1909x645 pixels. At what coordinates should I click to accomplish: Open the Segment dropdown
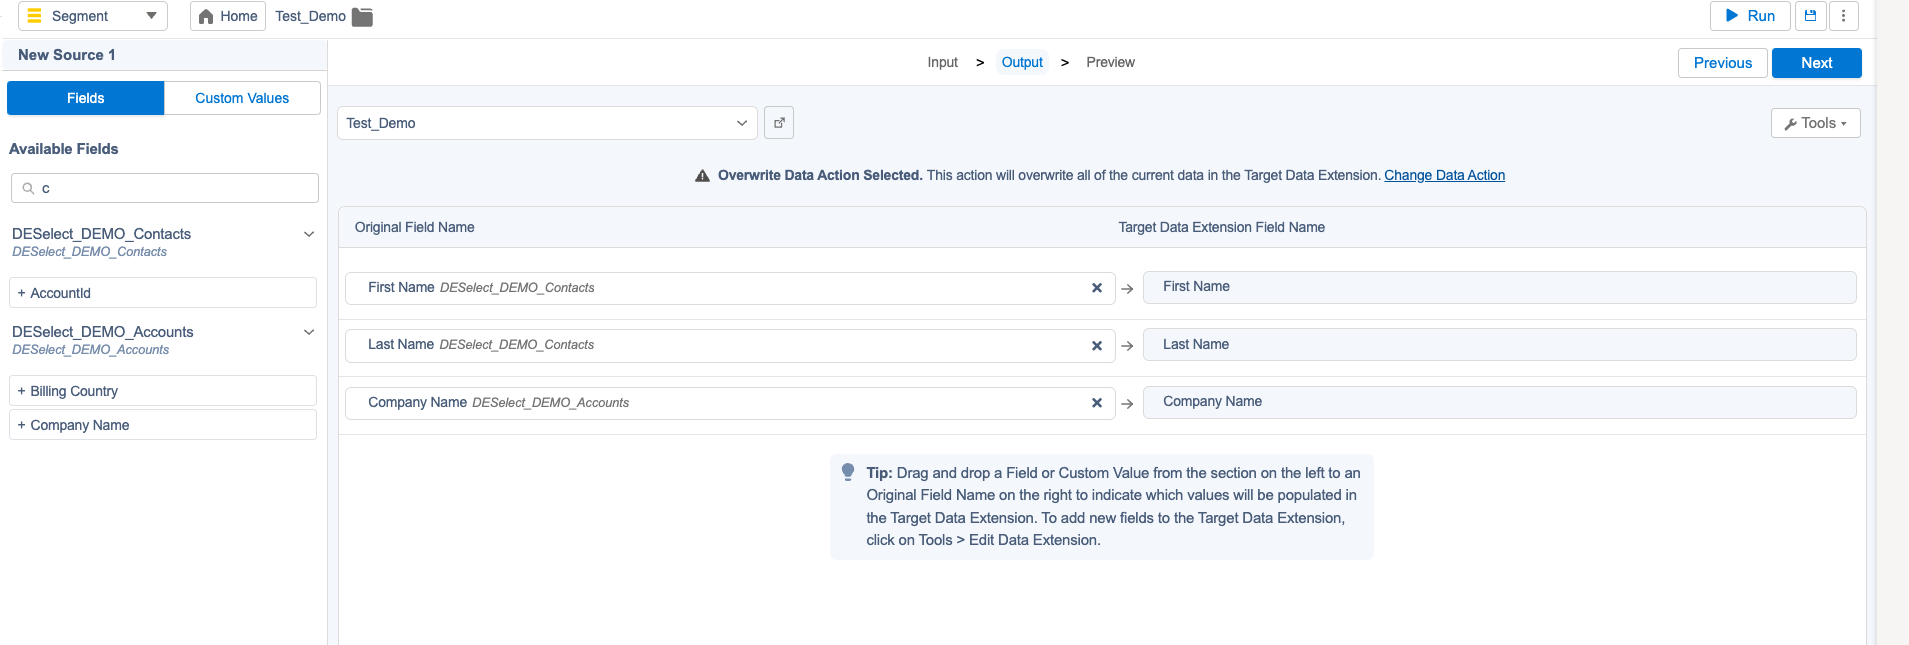coord(92,16)
